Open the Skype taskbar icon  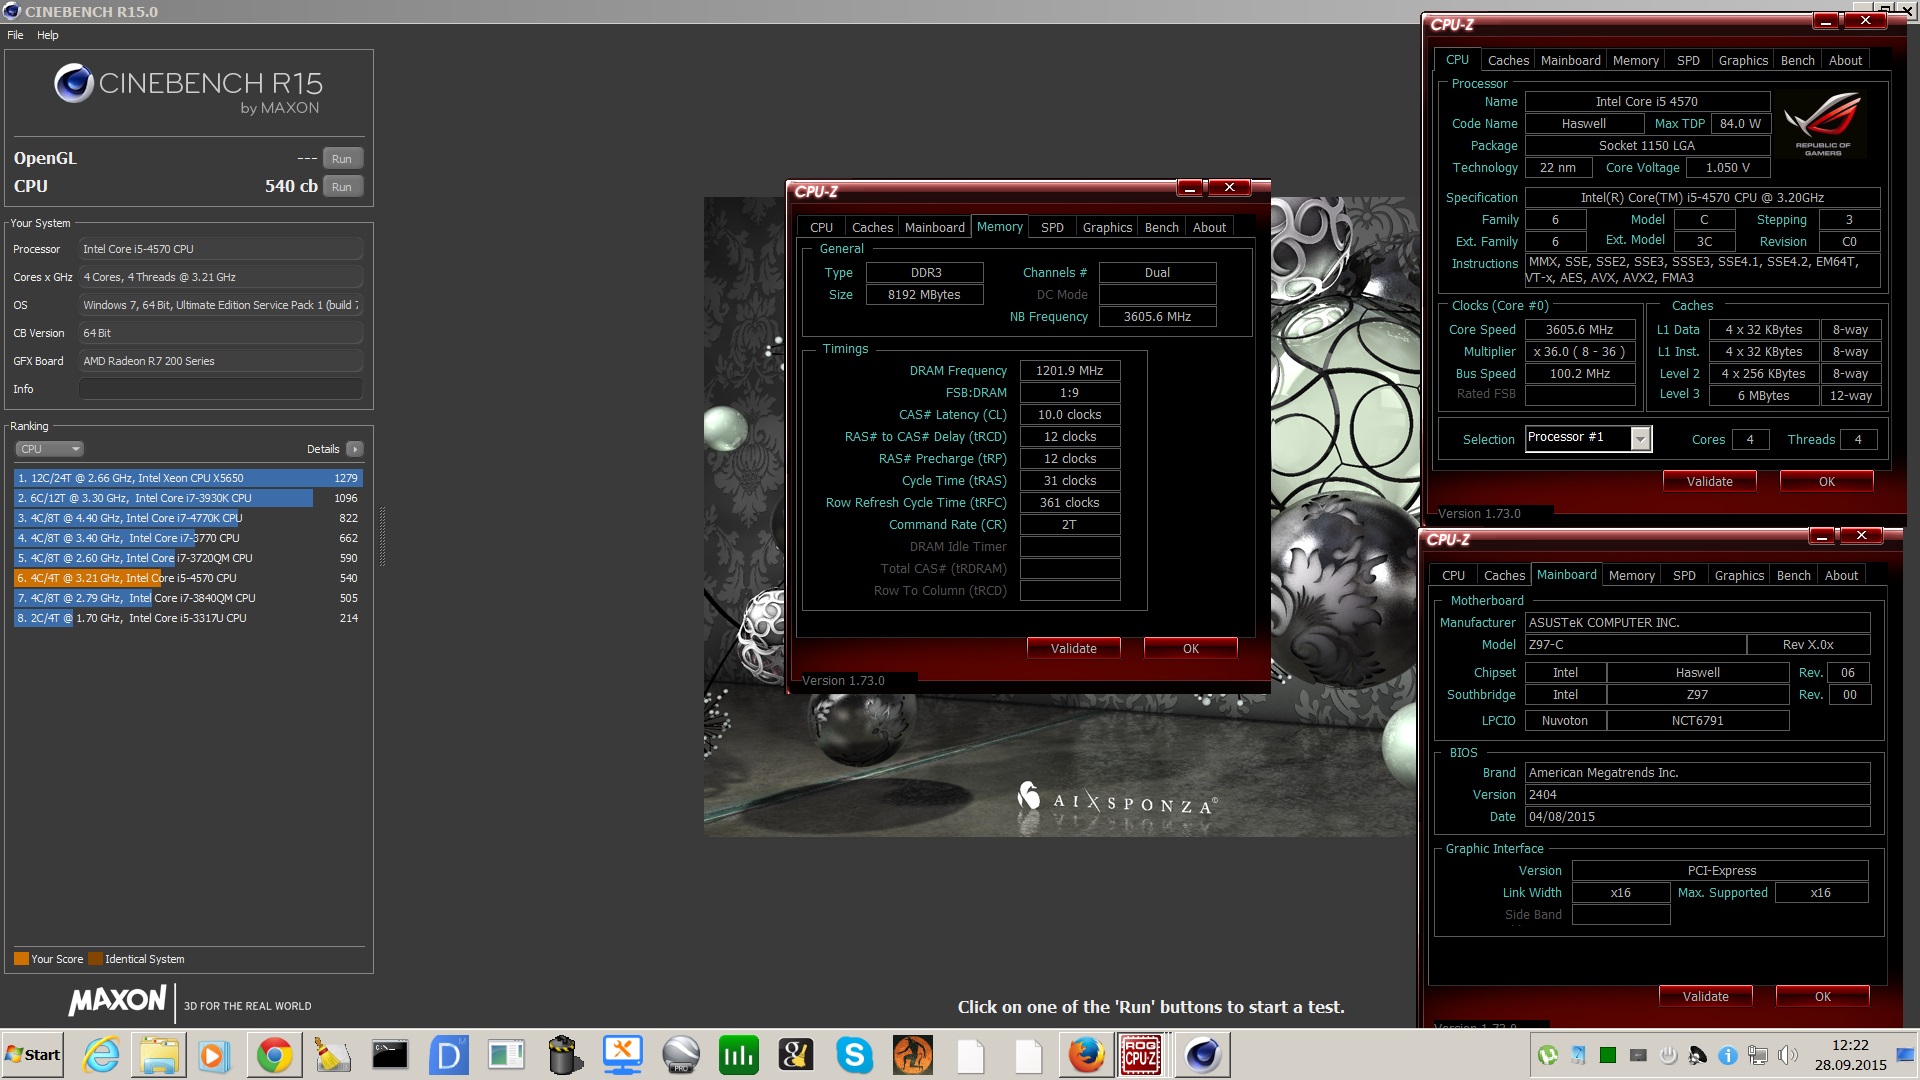[x=854, y=1055]
